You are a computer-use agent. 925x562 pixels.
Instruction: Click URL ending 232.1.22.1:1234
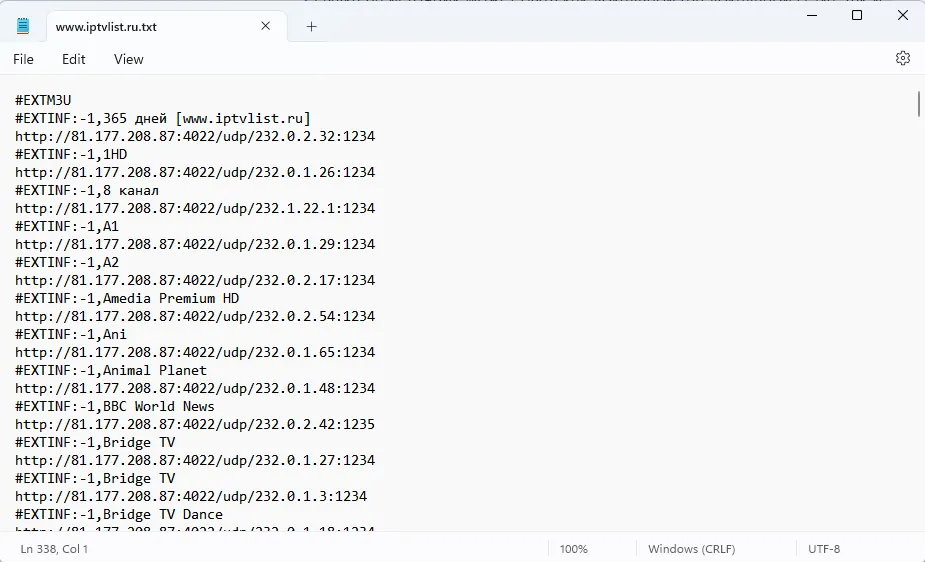pos(195,208)
